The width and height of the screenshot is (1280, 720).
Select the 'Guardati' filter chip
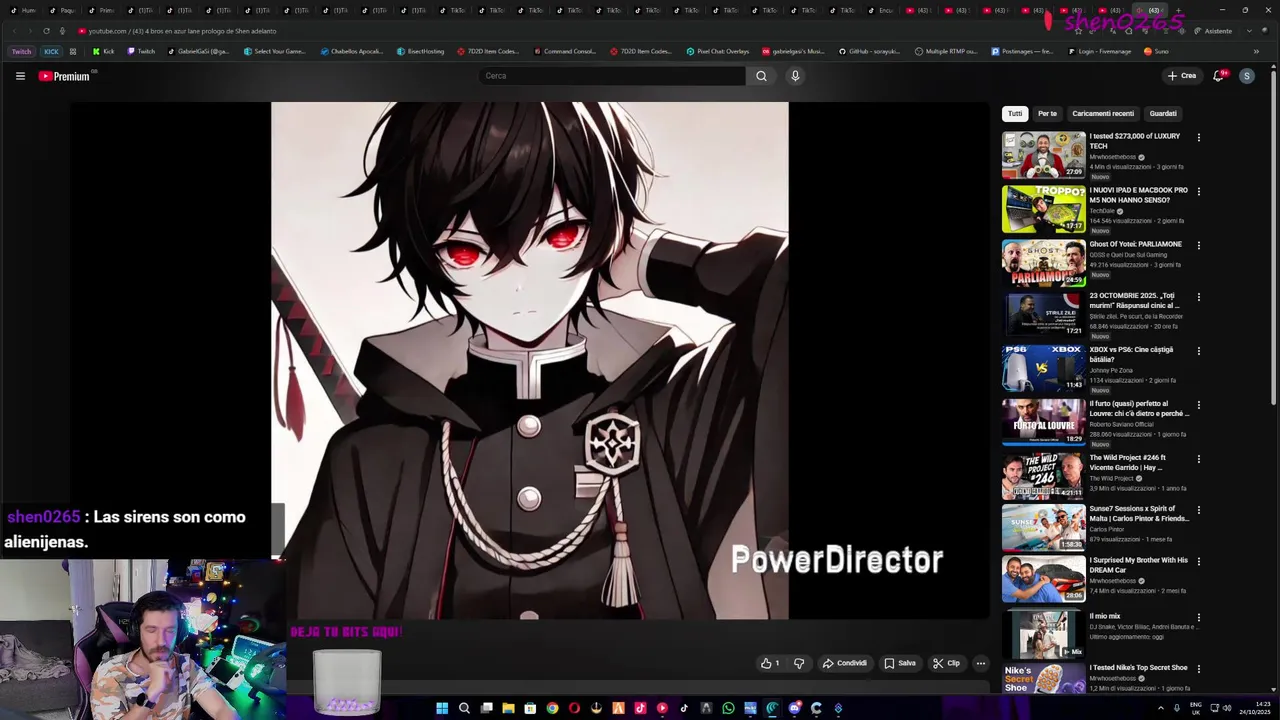pyautogui.click(x=1163, y=114)
